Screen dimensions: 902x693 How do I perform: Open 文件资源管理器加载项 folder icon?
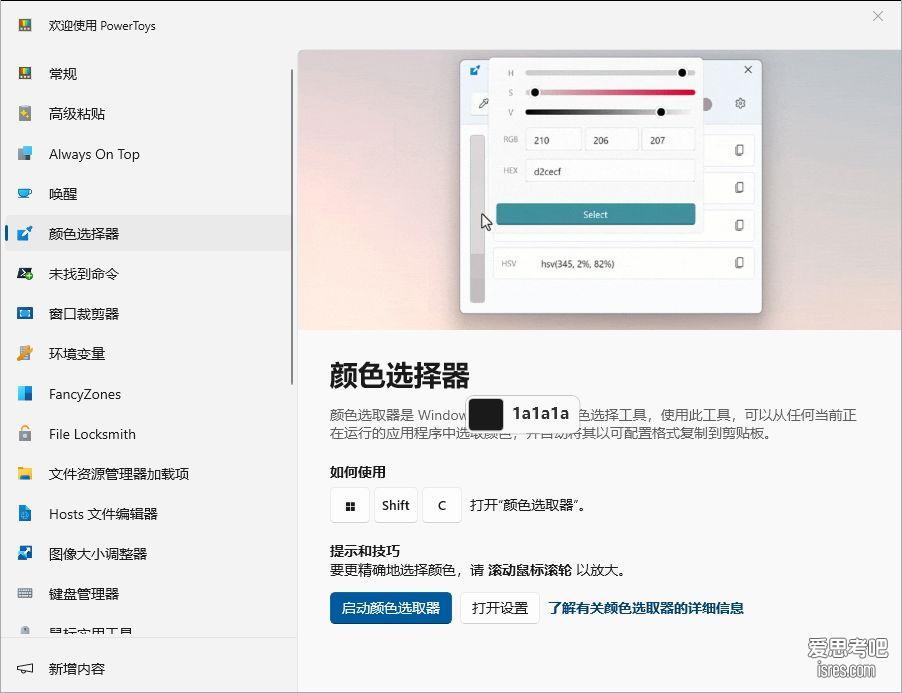25,473
